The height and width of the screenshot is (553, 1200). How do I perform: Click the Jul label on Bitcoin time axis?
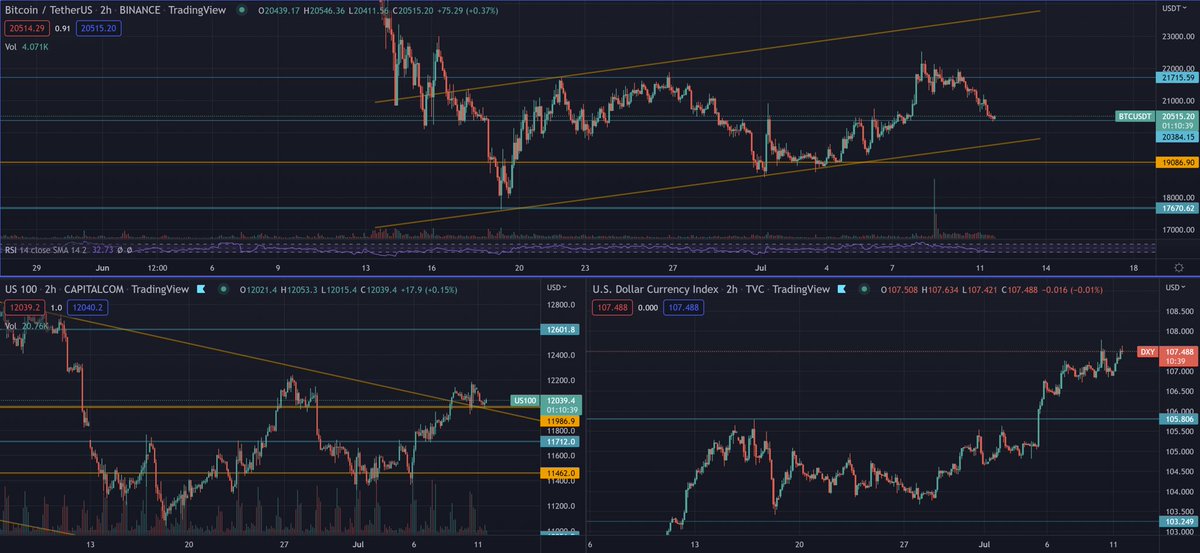(x=761, y=268)
